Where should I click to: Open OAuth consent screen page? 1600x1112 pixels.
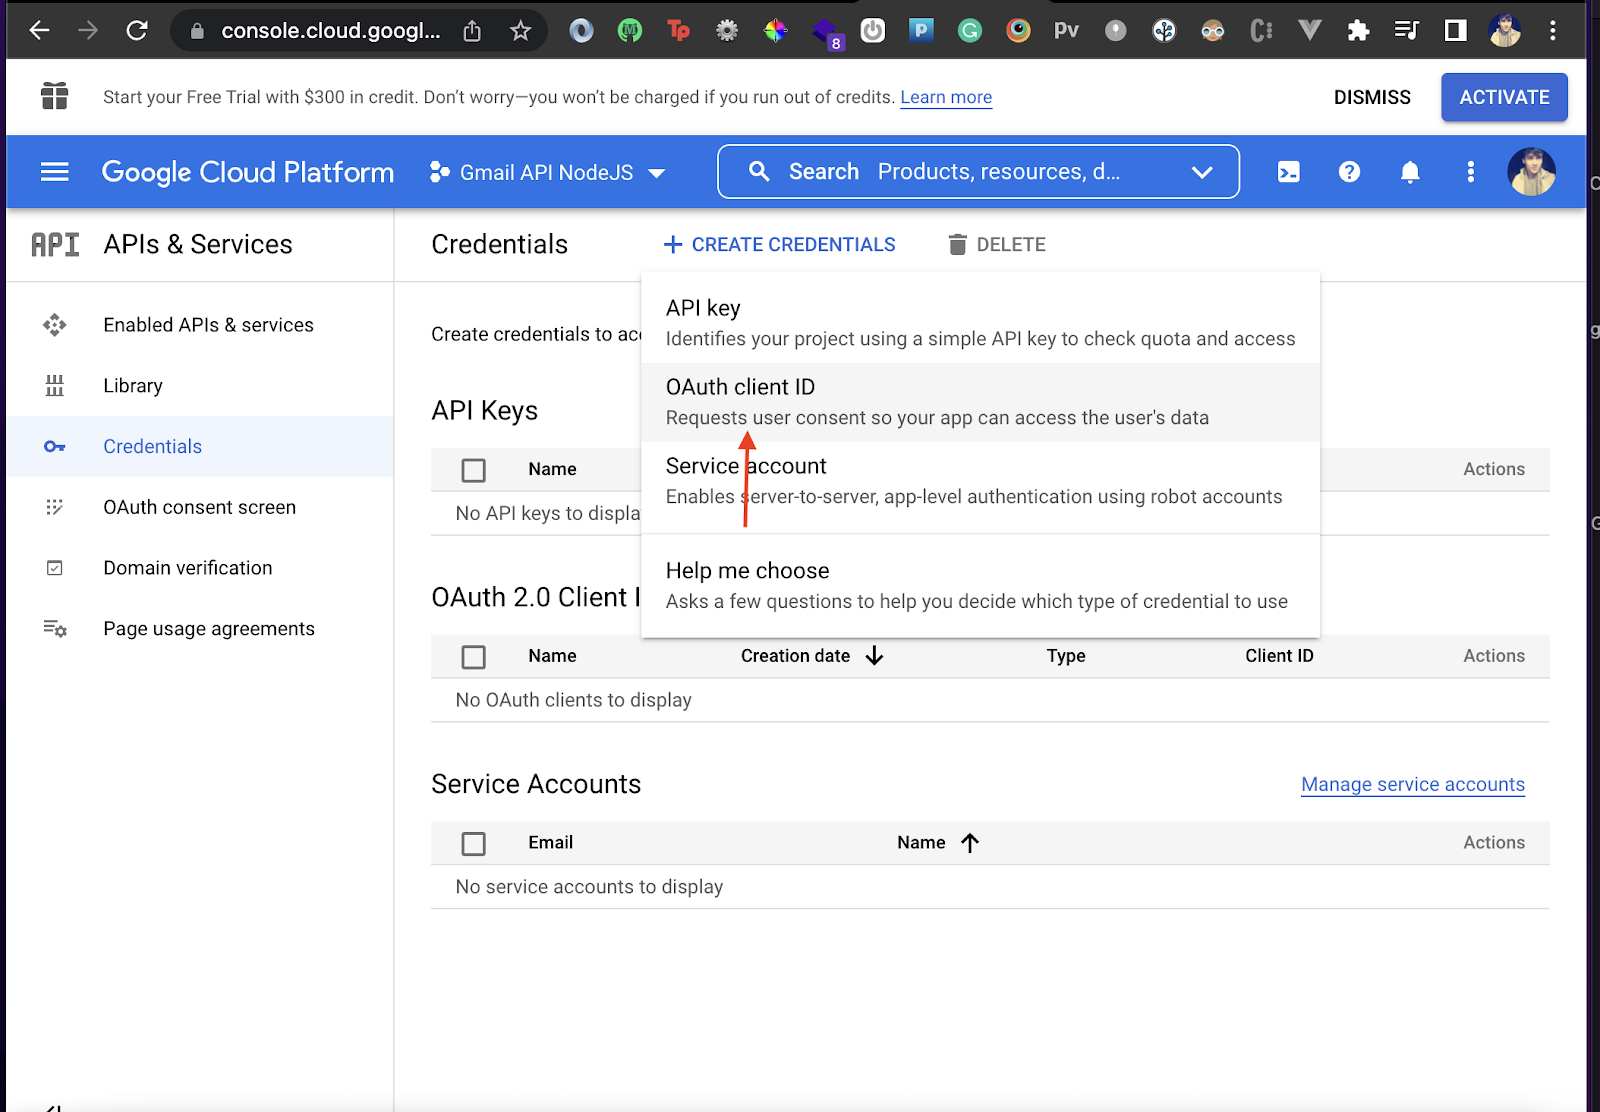click(x=199, y=507)
